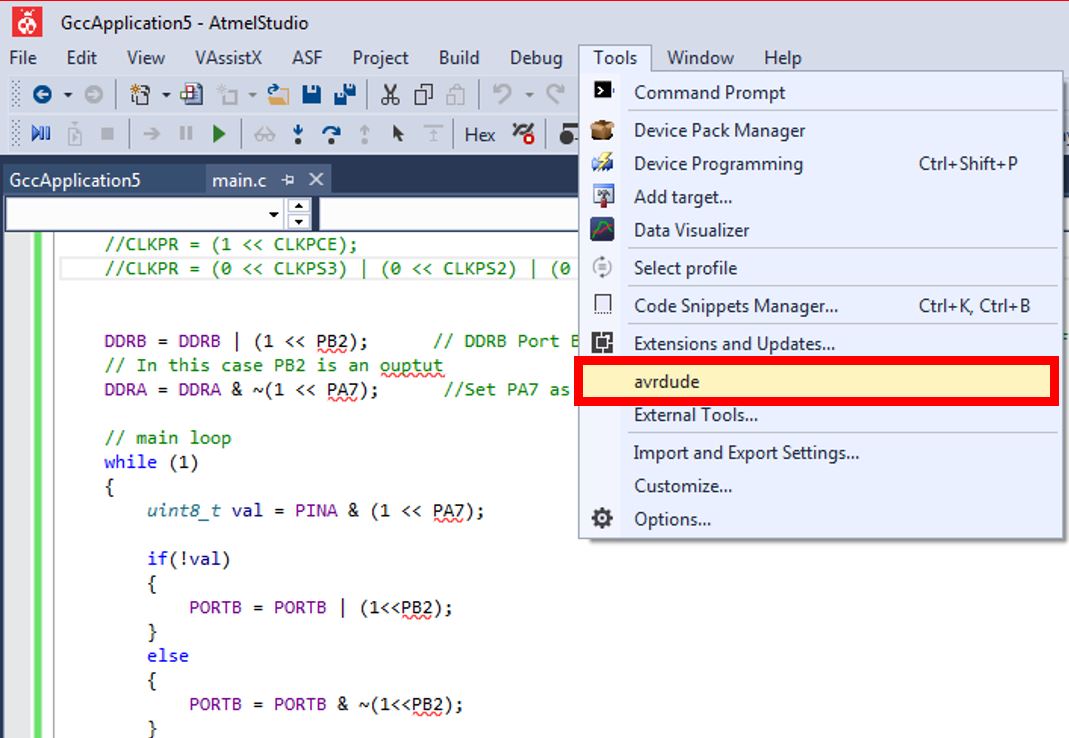This screenshot has width=1069, height=738.
Task: Open the Edit menu
Action: coord(82,58)
